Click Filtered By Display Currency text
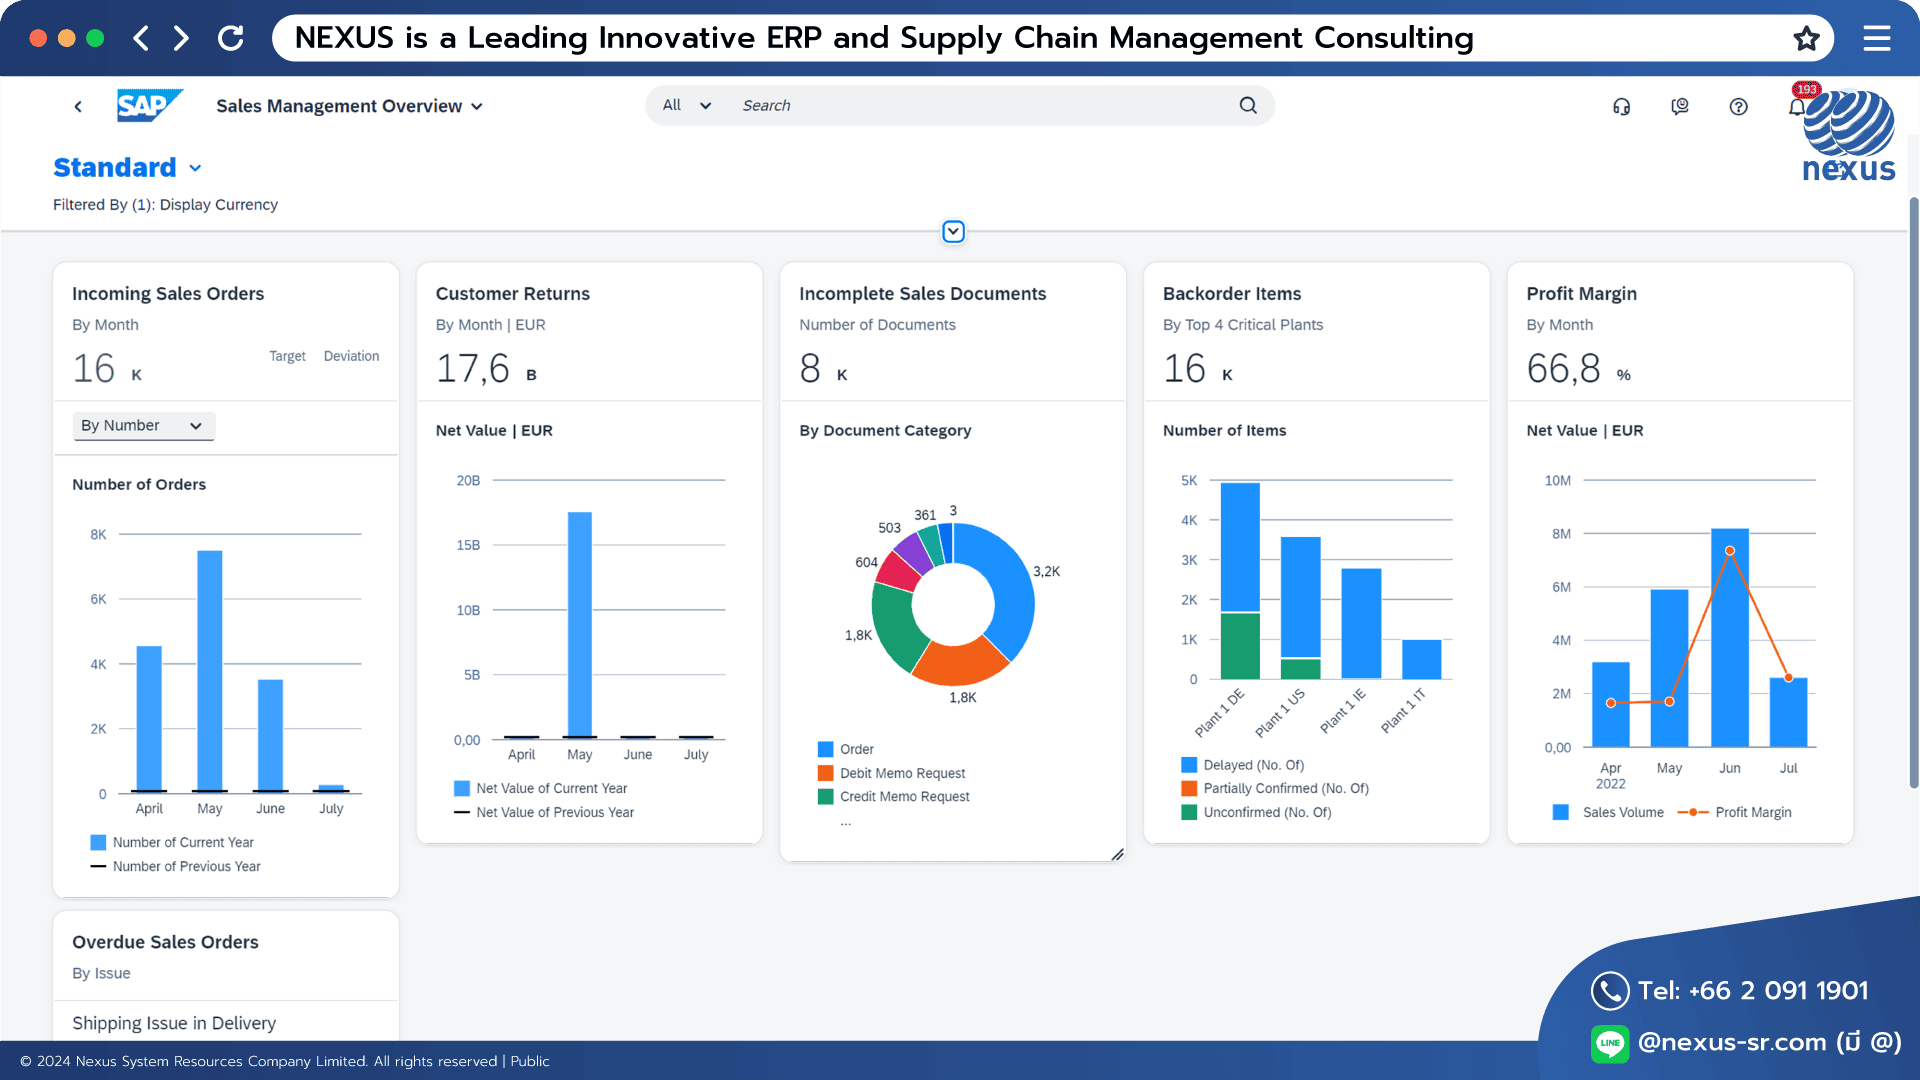This screenshot has height=1080, width=1920. tap(165, 204)
